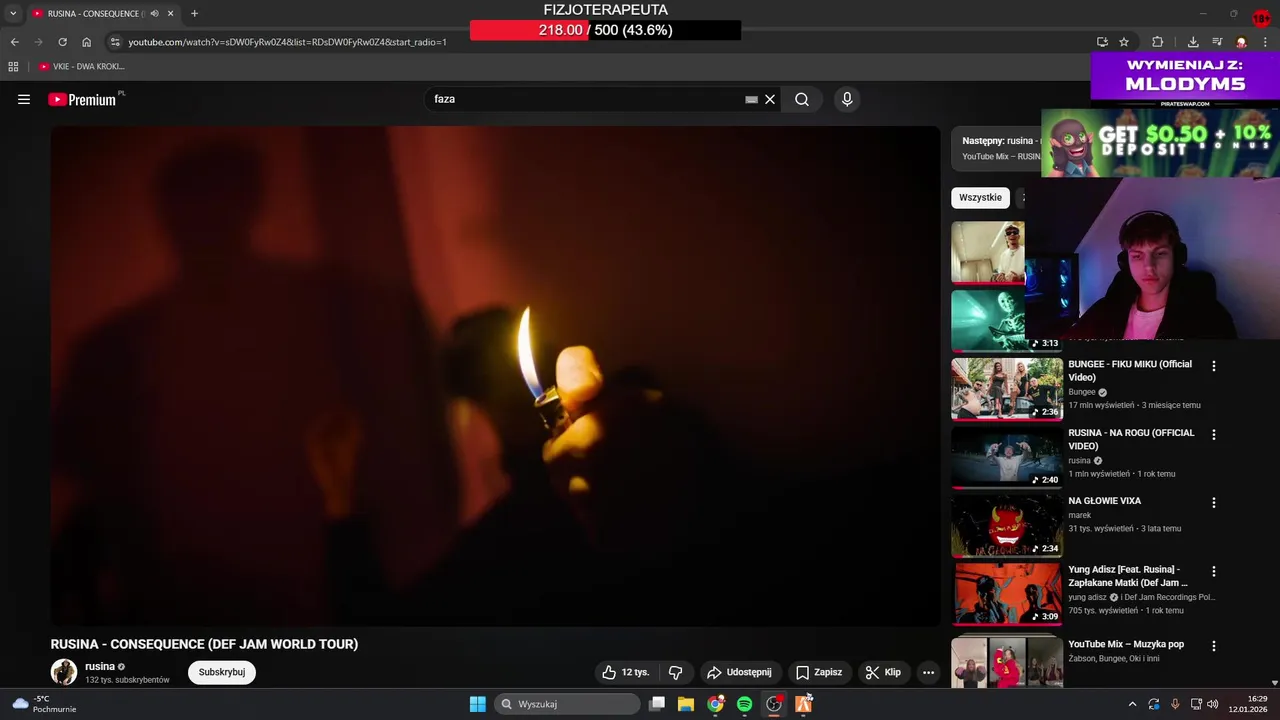Play RUSINA - NA ROGU thumbnail
Viewport: 1280px width, 720px height.
tap(1006, 457)
